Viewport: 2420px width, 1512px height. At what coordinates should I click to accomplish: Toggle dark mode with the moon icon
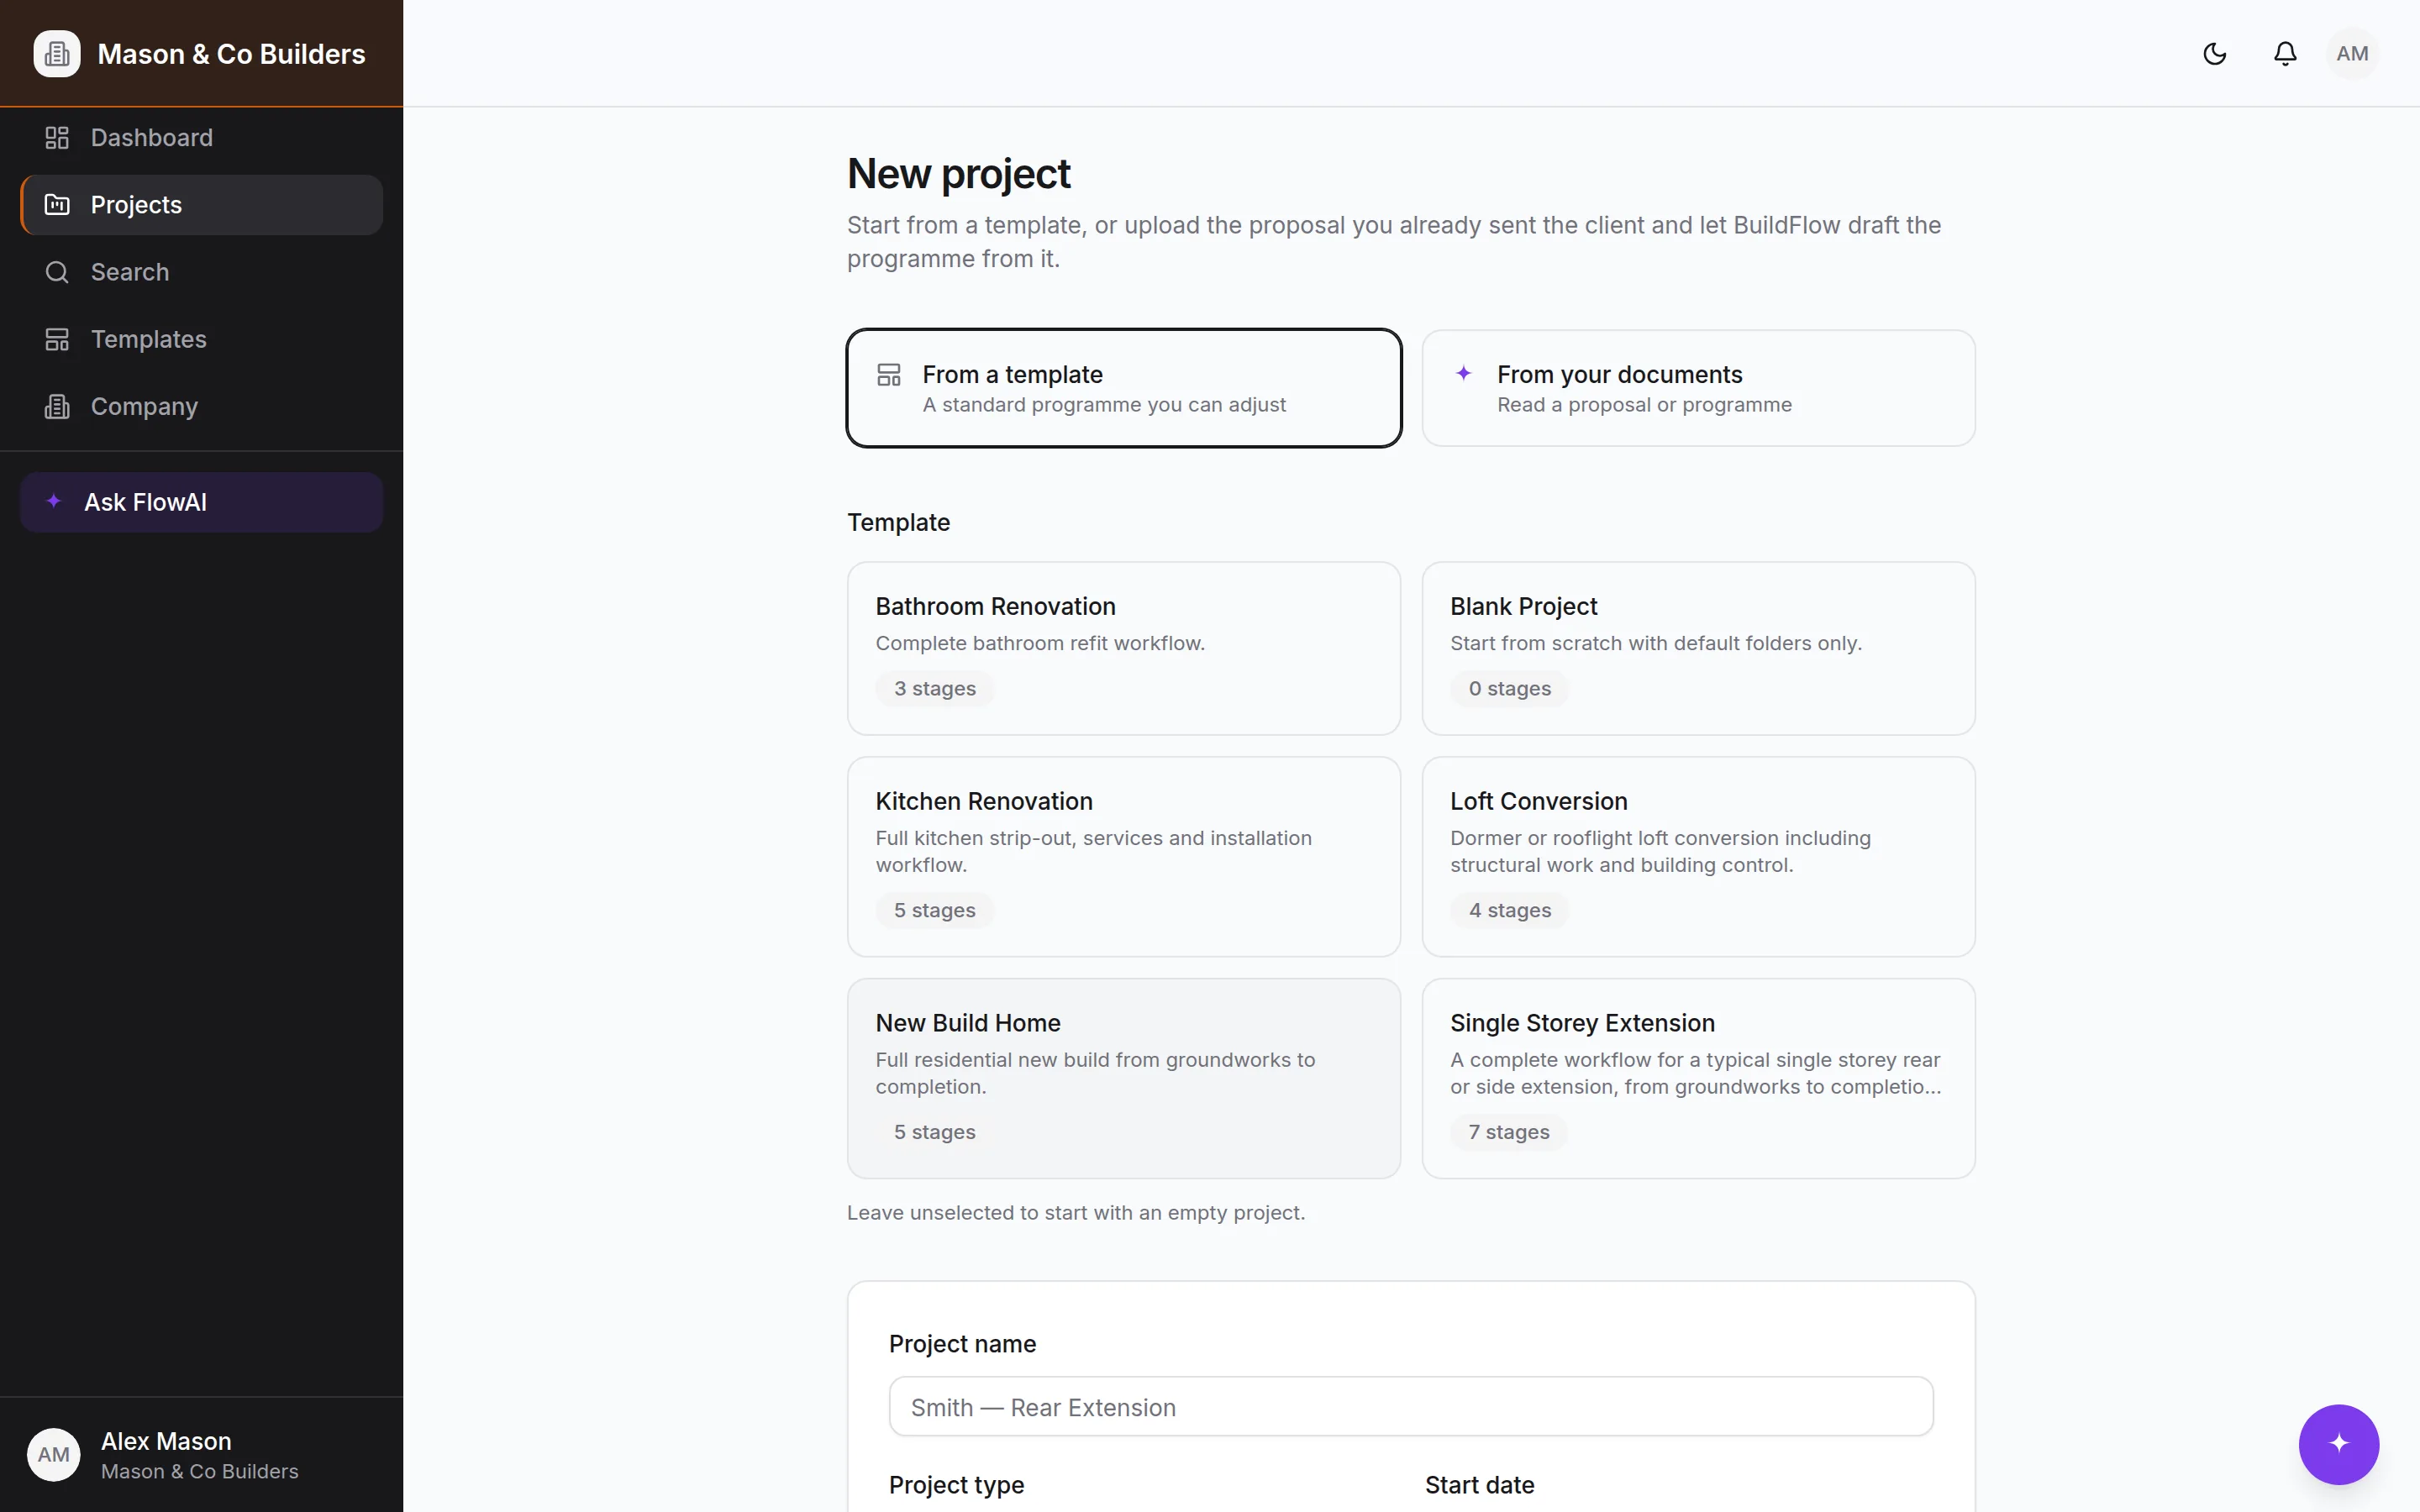pos(2214,54)
